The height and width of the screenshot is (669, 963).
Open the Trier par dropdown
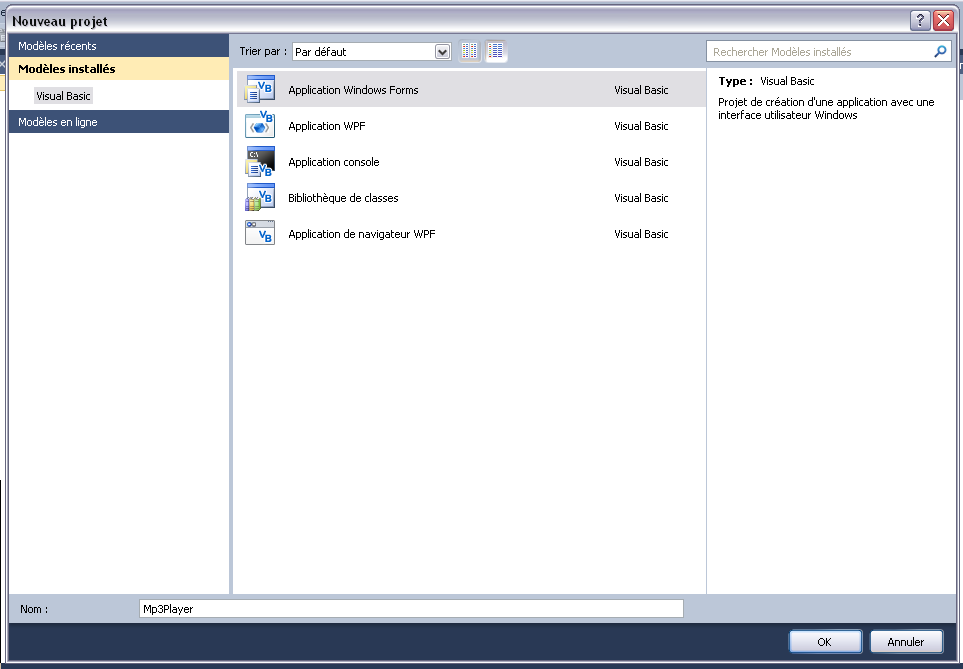[x=443, y=52]
